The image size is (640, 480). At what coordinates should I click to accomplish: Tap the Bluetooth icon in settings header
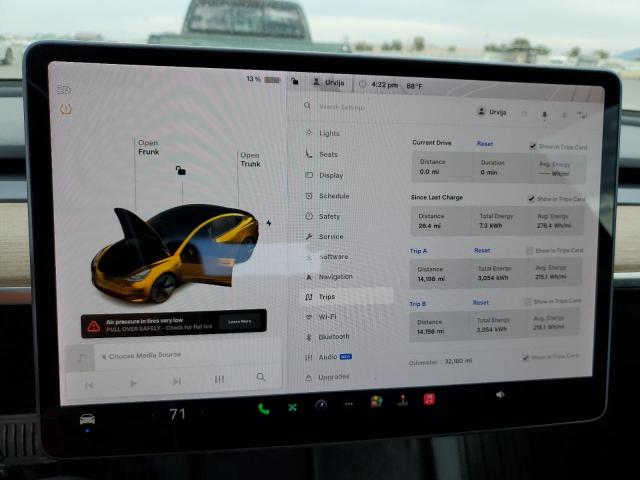click(x=564, y=115)
